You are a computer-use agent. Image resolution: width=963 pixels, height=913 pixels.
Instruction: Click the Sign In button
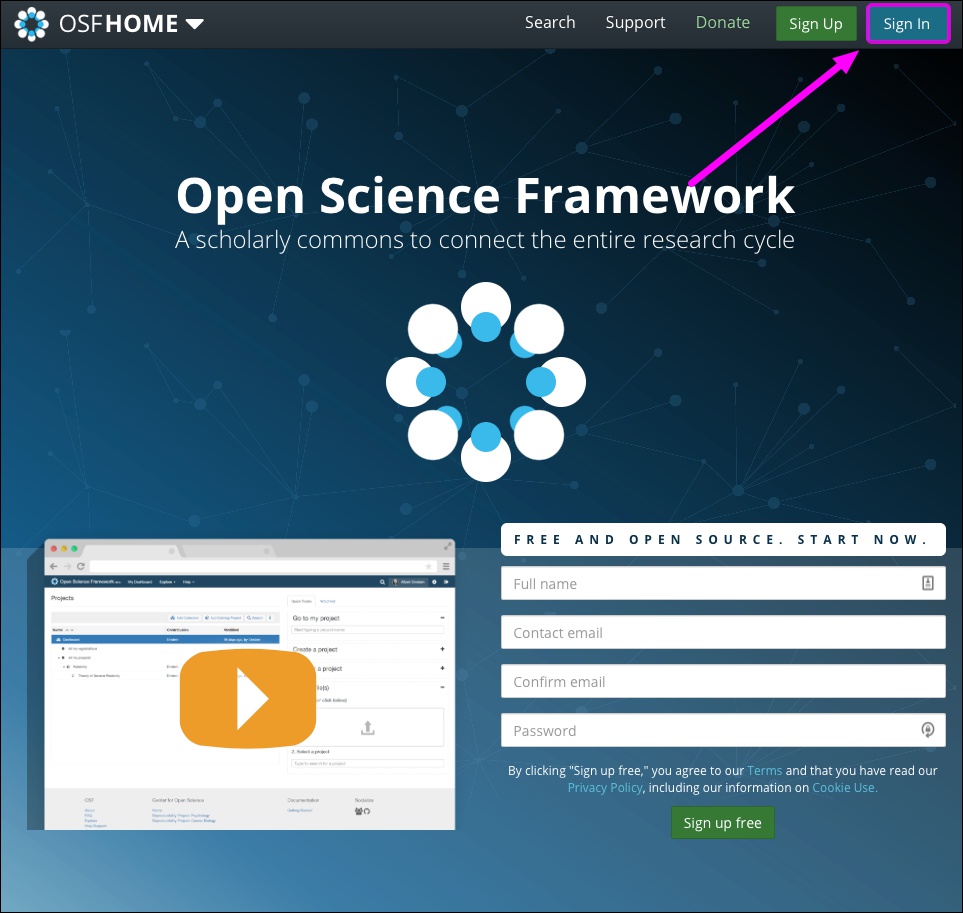[x=907, y=24]
